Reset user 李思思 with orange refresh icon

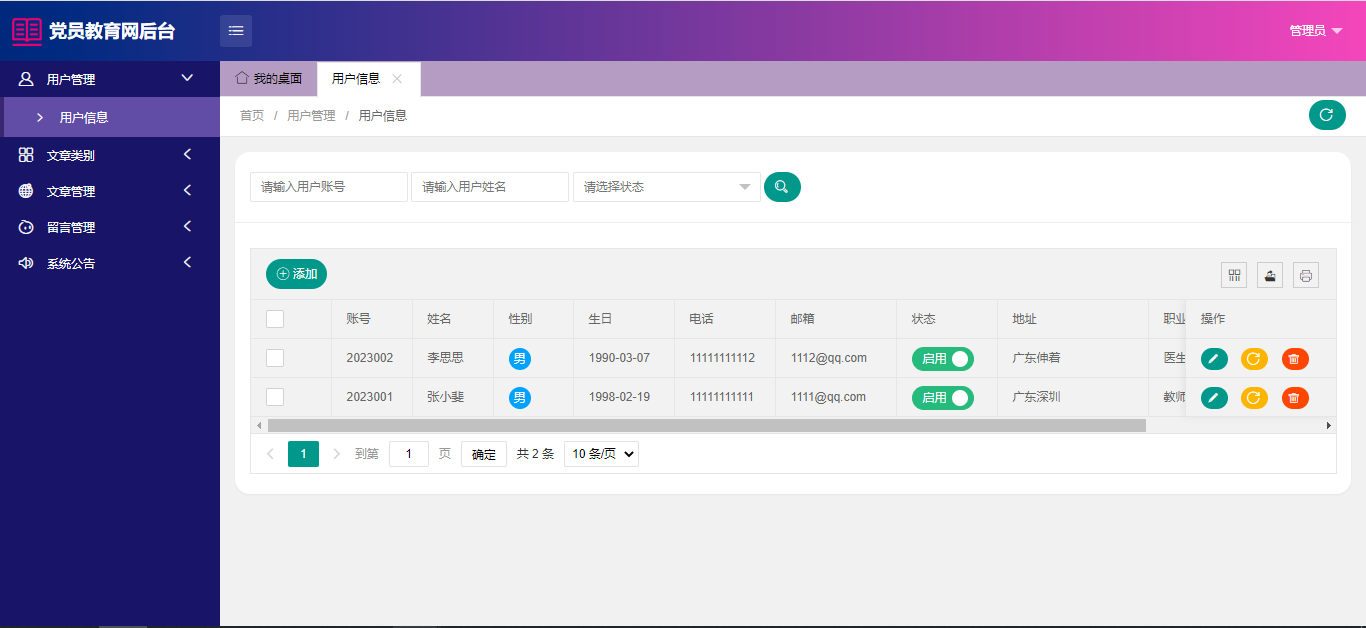(1254, 359)
